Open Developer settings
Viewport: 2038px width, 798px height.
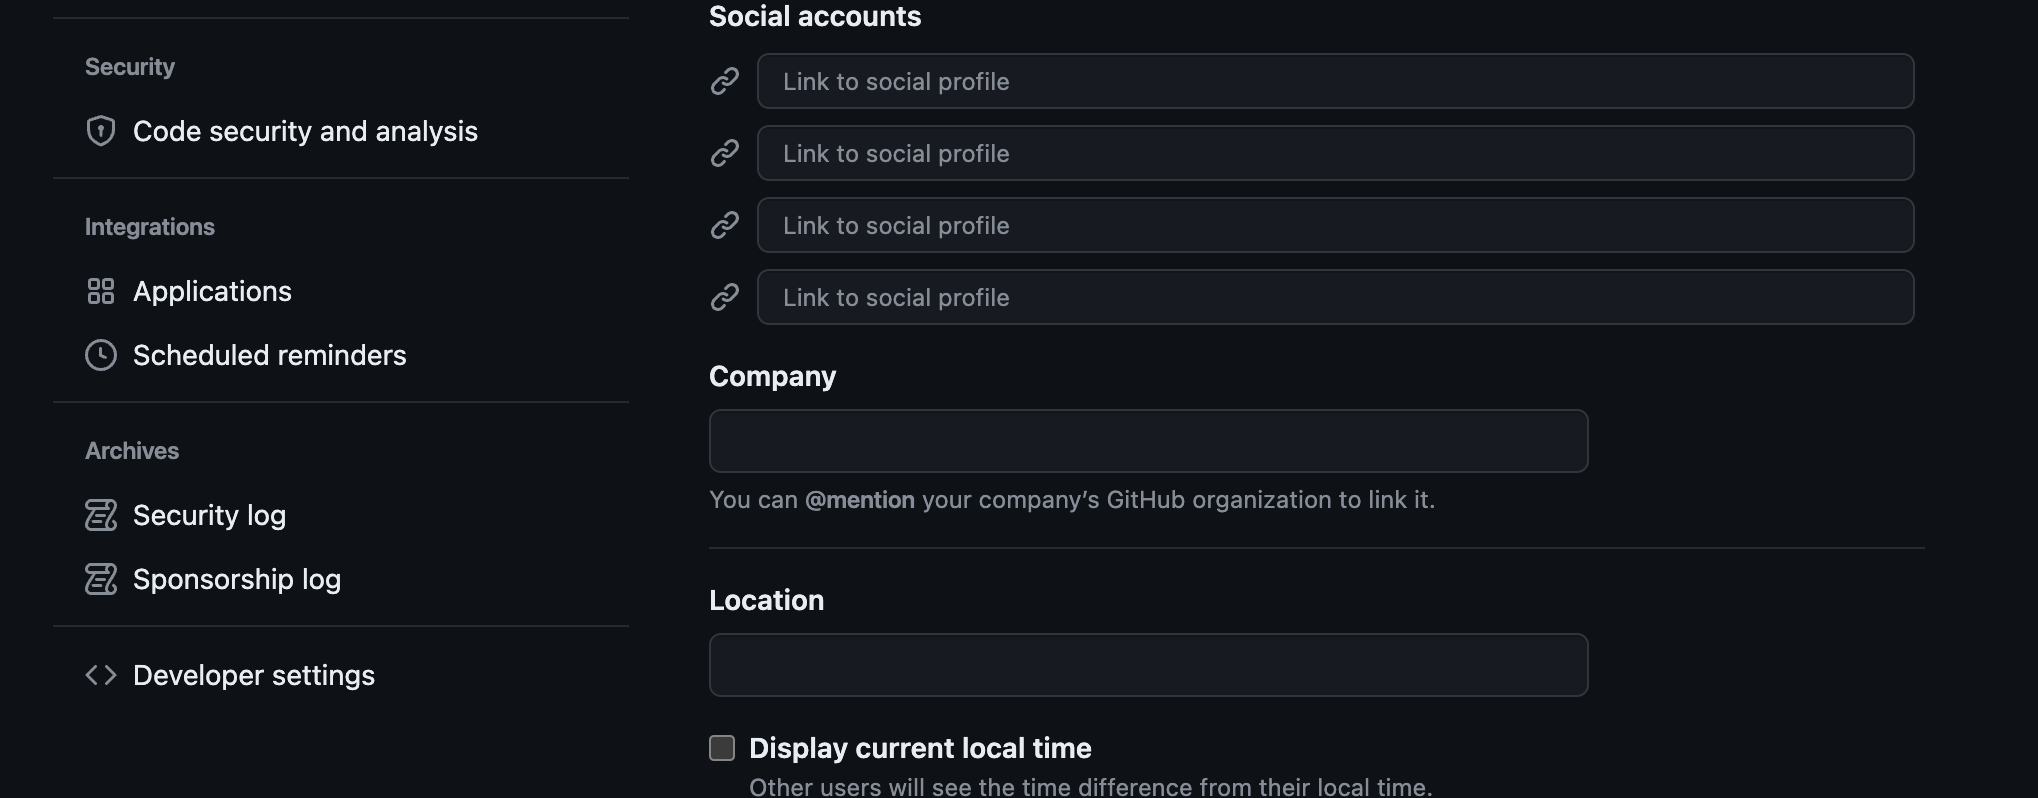(x=254, y=675)
